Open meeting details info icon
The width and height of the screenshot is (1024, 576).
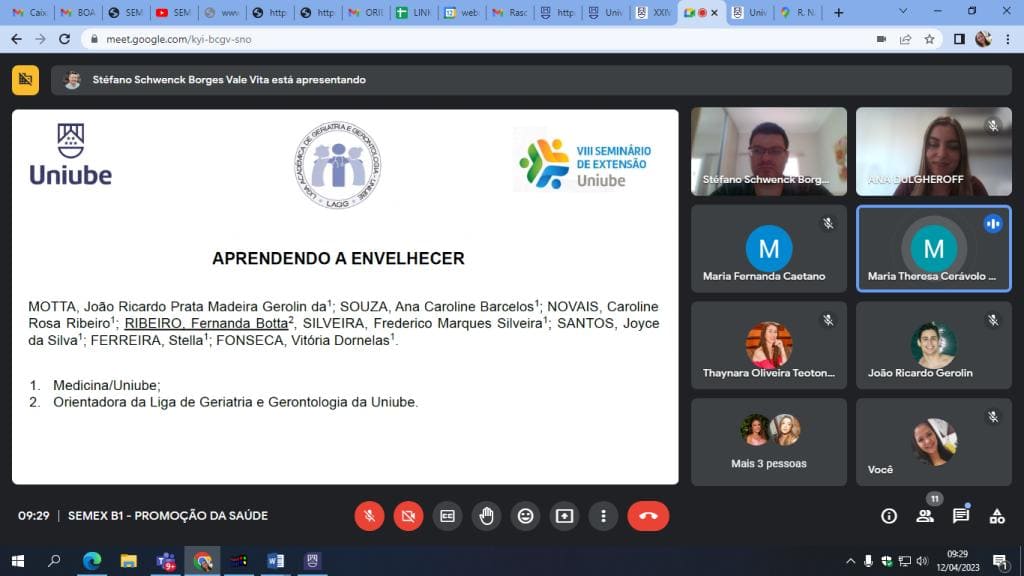click(x=889, y=516)
